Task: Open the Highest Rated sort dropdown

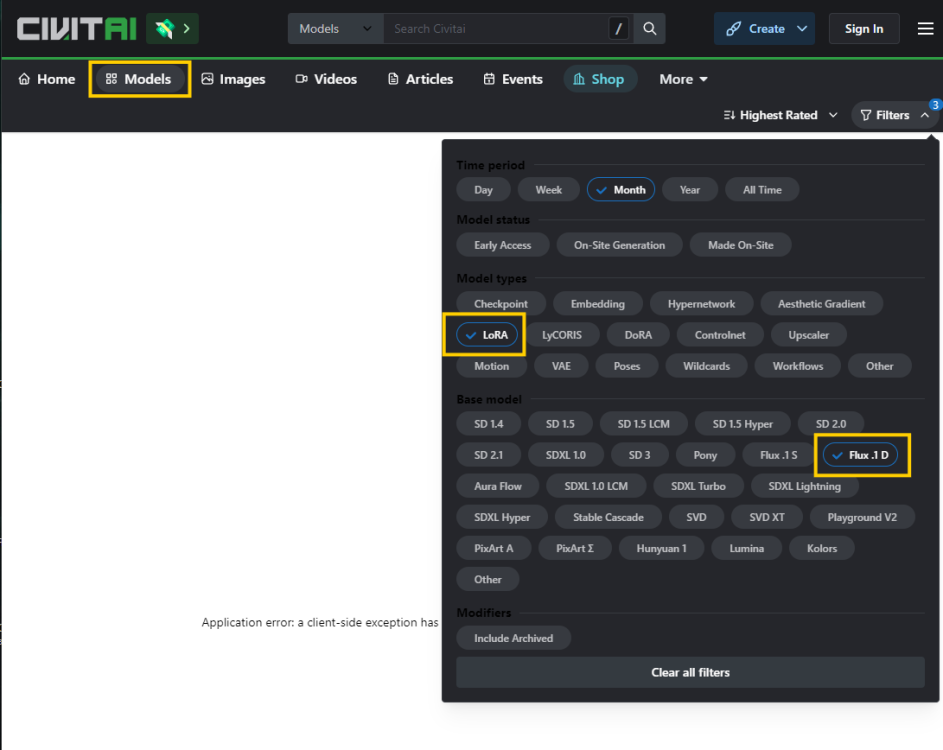Action: [780, 115]
